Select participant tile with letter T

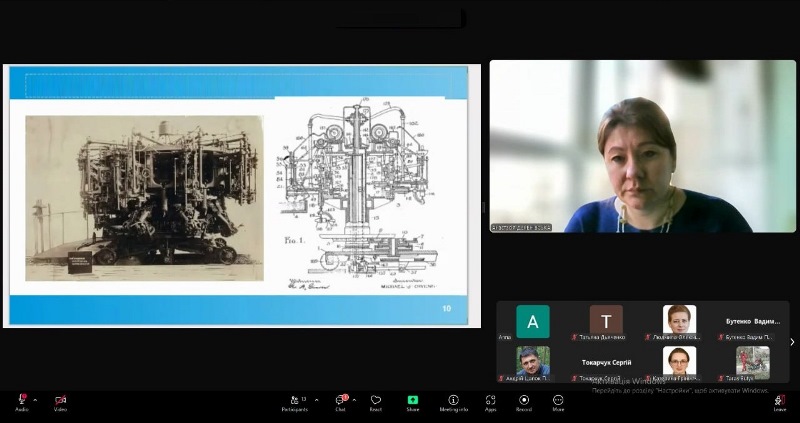point(606,322)
